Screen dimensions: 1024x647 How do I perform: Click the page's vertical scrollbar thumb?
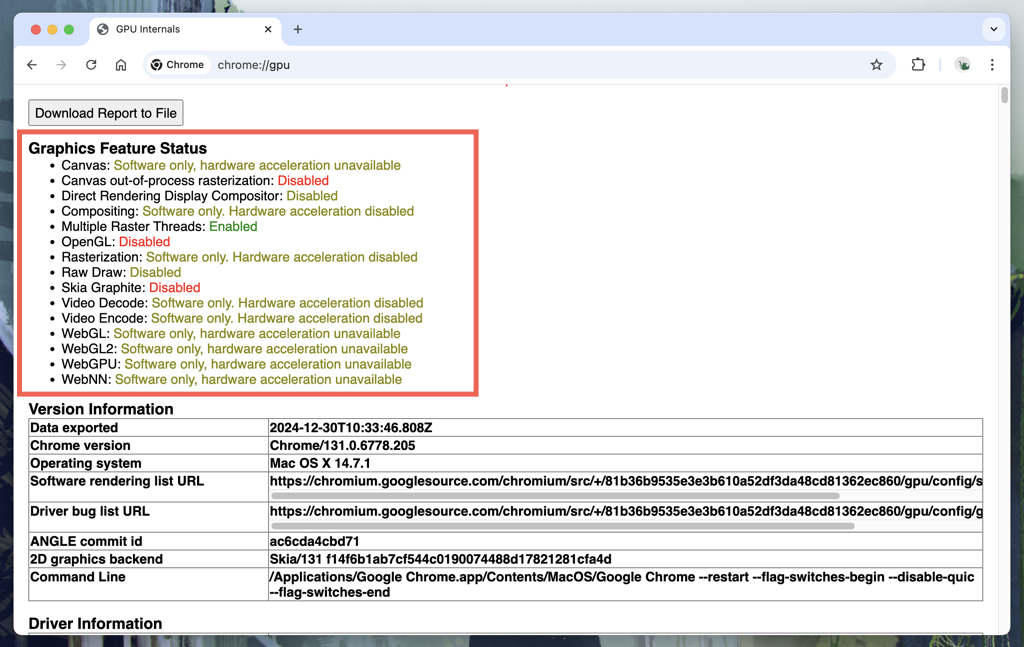click(1004, 96)
